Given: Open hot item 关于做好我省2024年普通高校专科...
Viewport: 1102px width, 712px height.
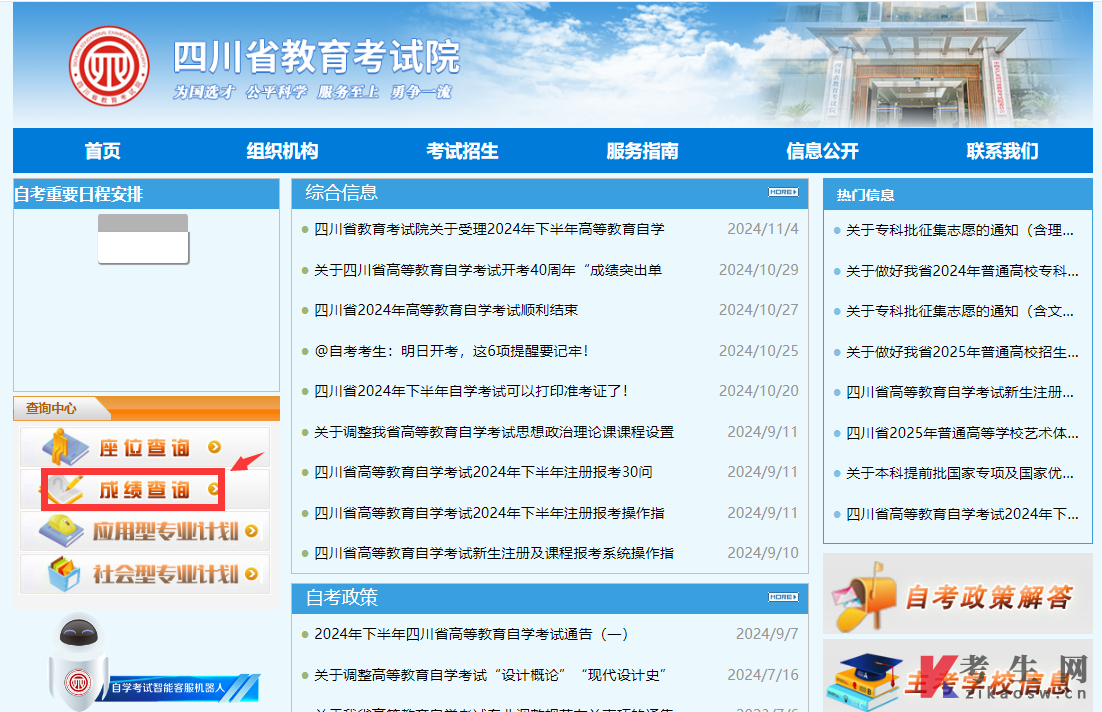Looking at the screenshot, I should [961, 271].
